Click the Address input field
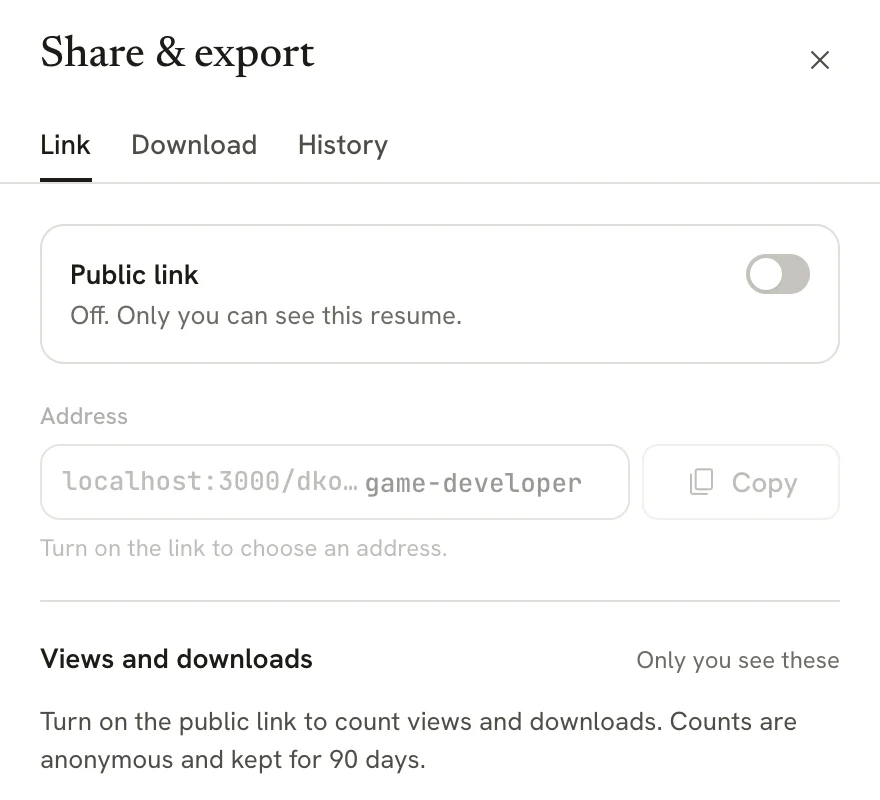Screen dimensions: 880x800 pos(334,482)
